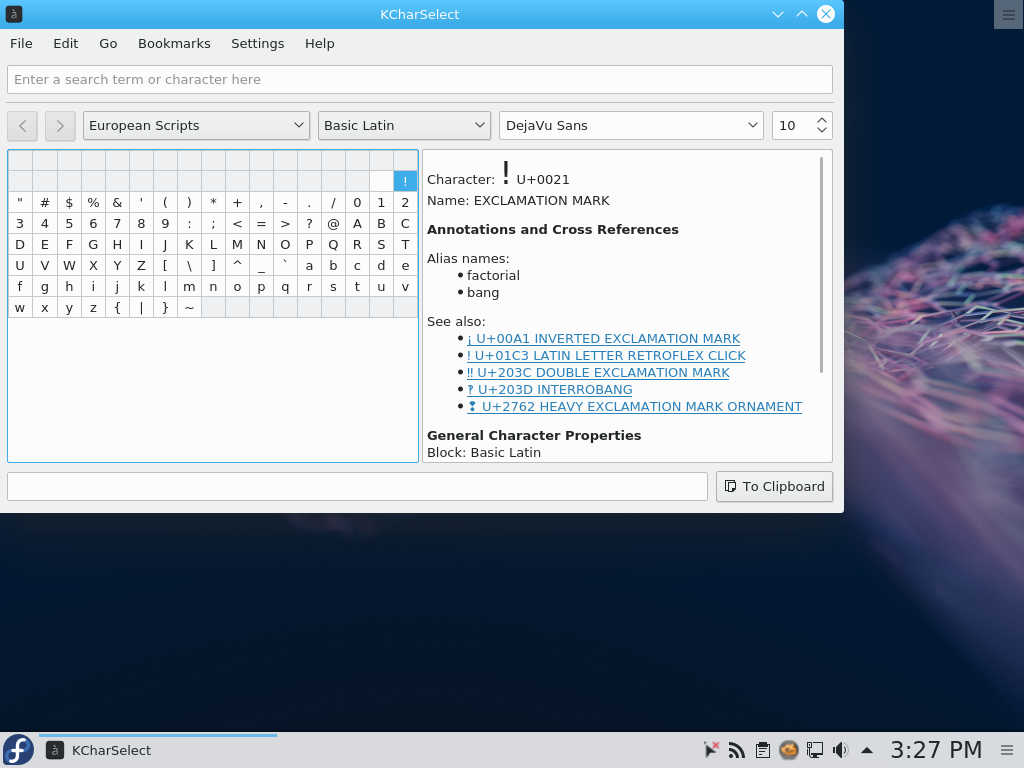Click the character details pane scrollbar
This screenshot has height=768, width=1024.
tap(821, 264)
